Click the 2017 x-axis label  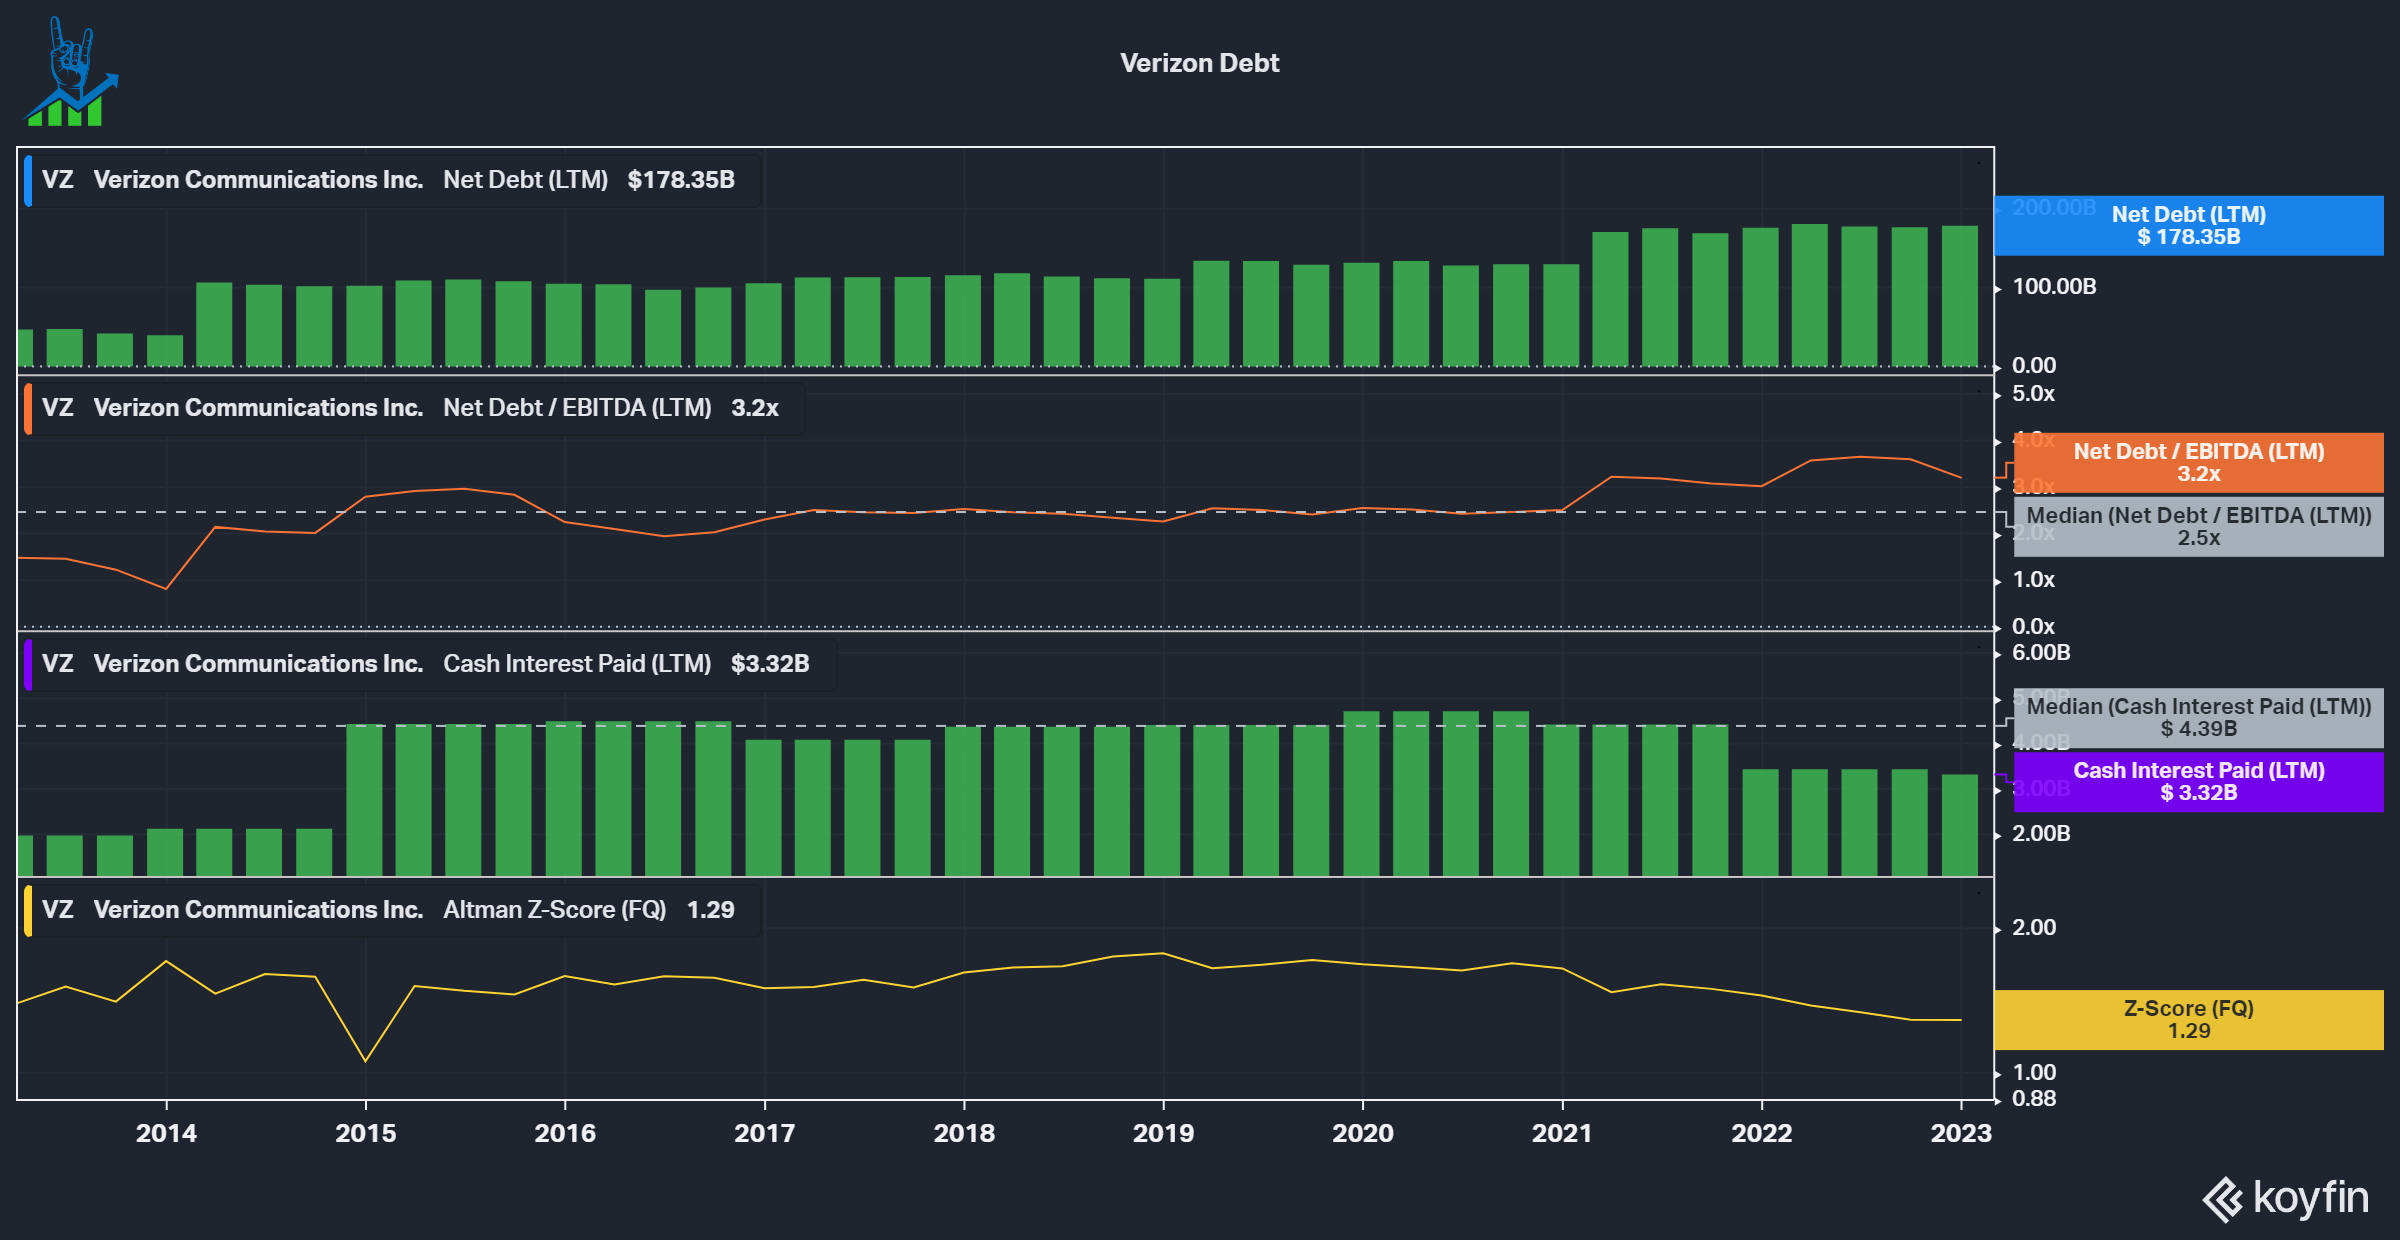click(764, 1133)
